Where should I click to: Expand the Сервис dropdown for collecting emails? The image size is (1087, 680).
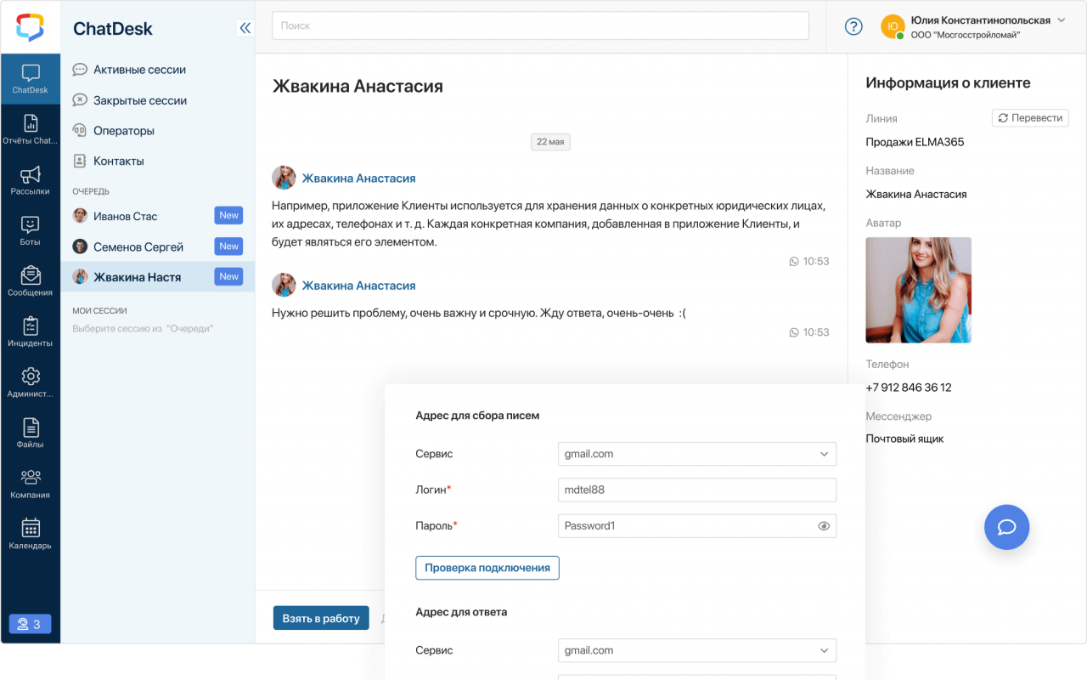(696, 454)
